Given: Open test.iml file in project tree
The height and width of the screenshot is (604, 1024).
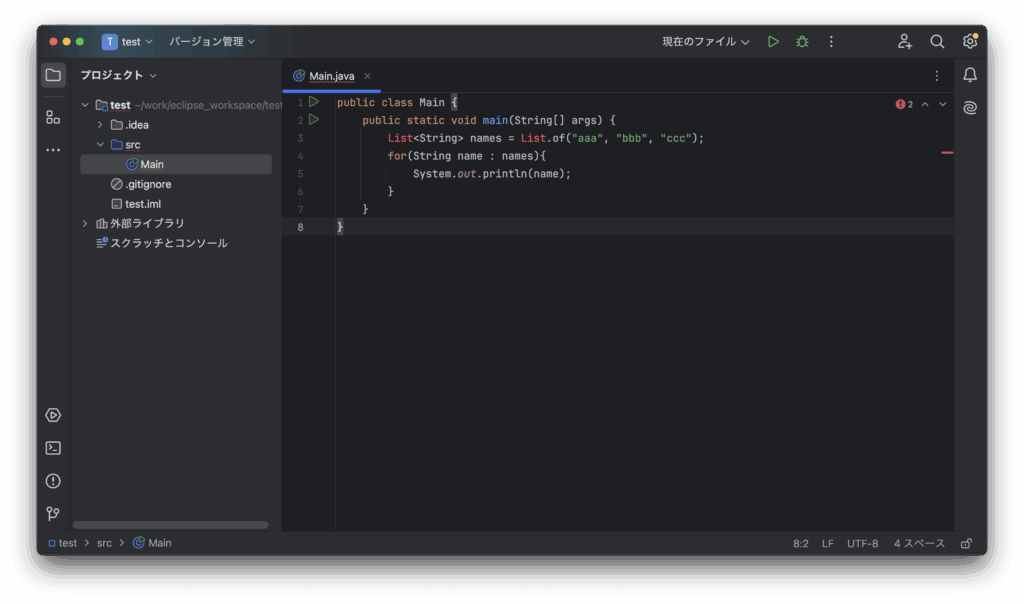Looking at the screenshot, I should [142, 204].
